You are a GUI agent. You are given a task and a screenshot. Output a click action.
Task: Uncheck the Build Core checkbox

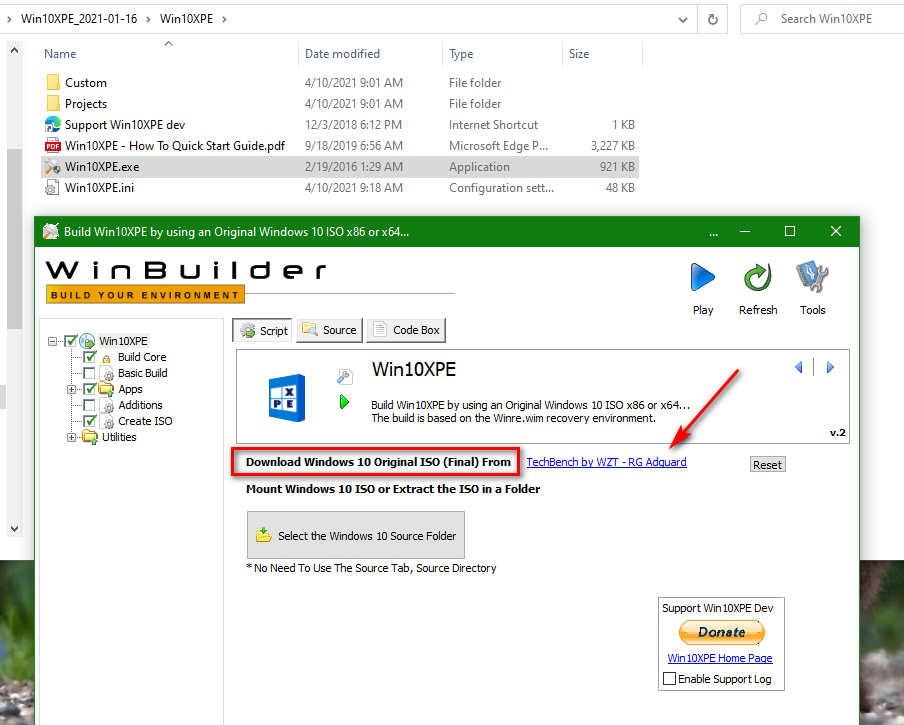[89, 357]
